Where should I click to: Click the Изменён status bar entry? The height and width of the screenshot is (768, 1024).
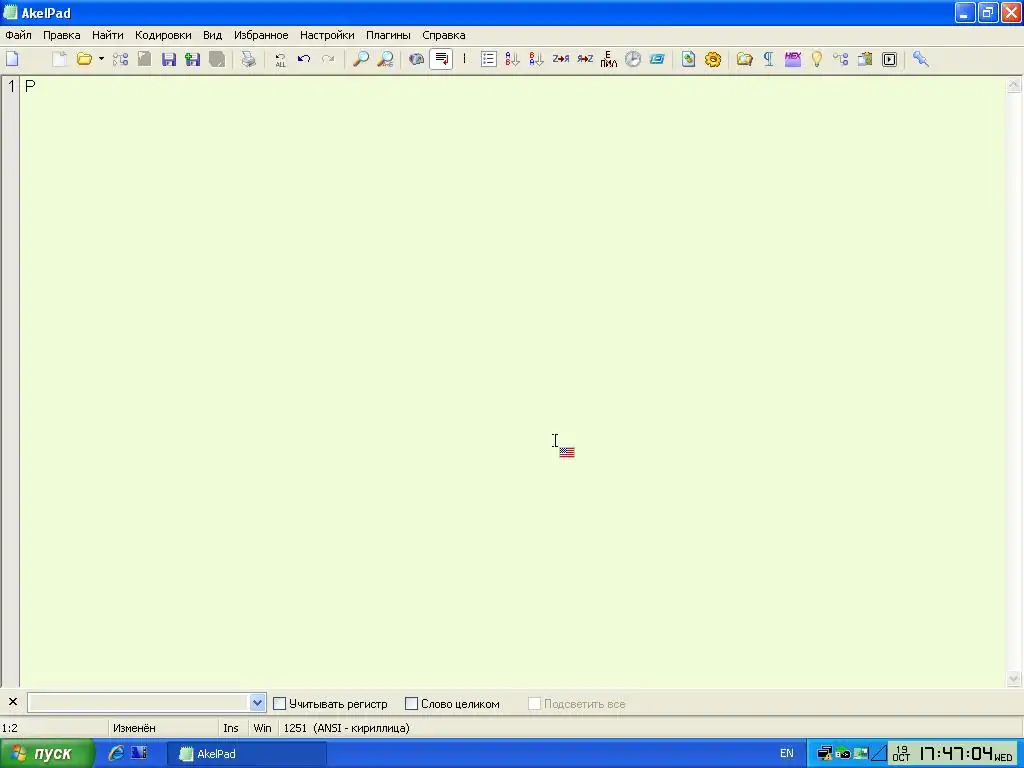[134, 728]
